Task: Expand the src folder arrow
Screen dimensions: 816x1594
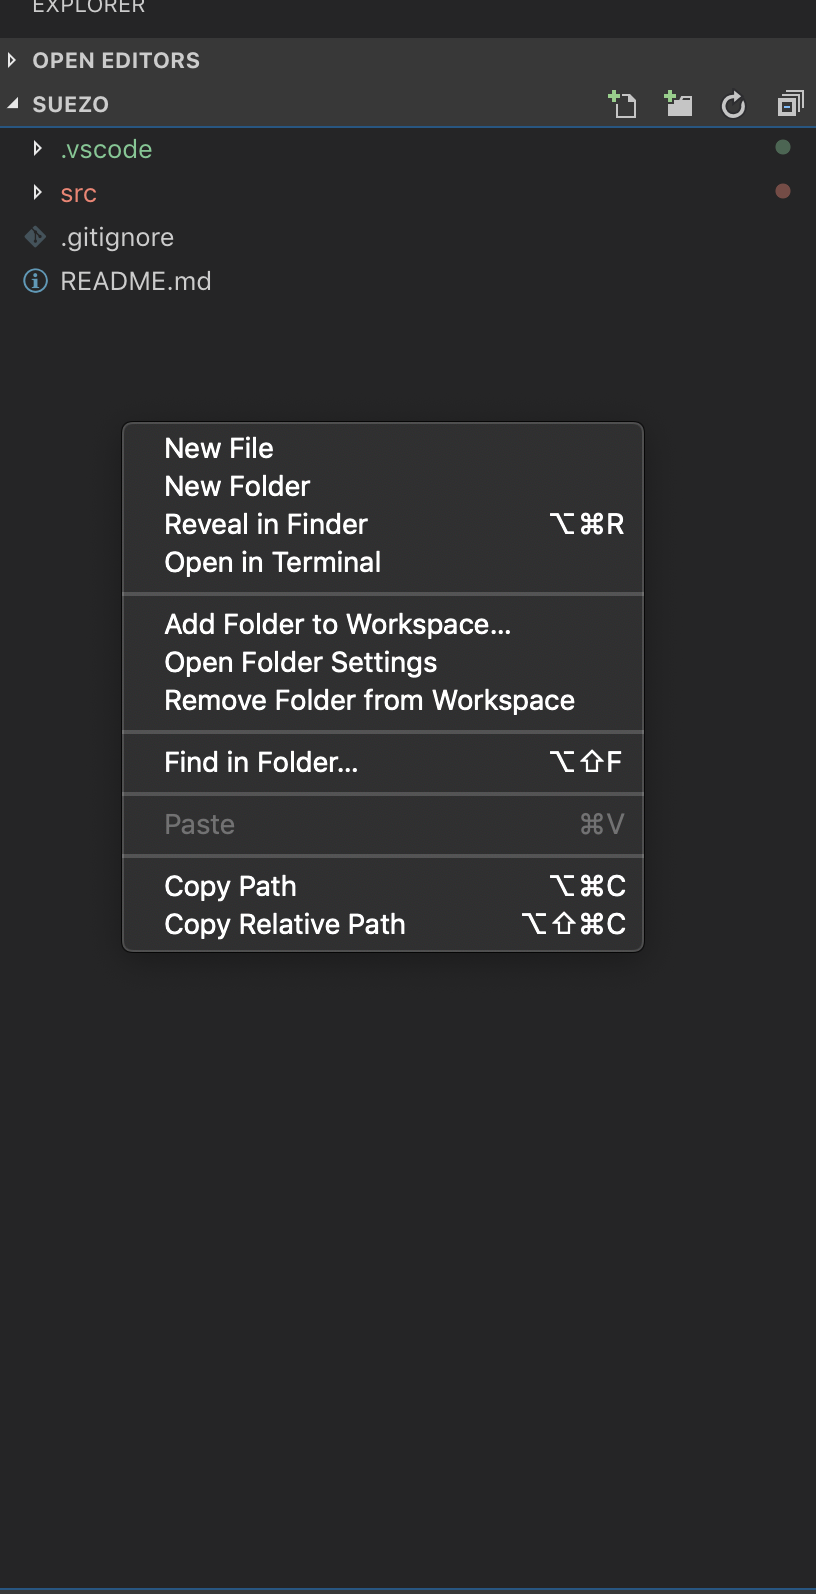Action: pos(37,192)
